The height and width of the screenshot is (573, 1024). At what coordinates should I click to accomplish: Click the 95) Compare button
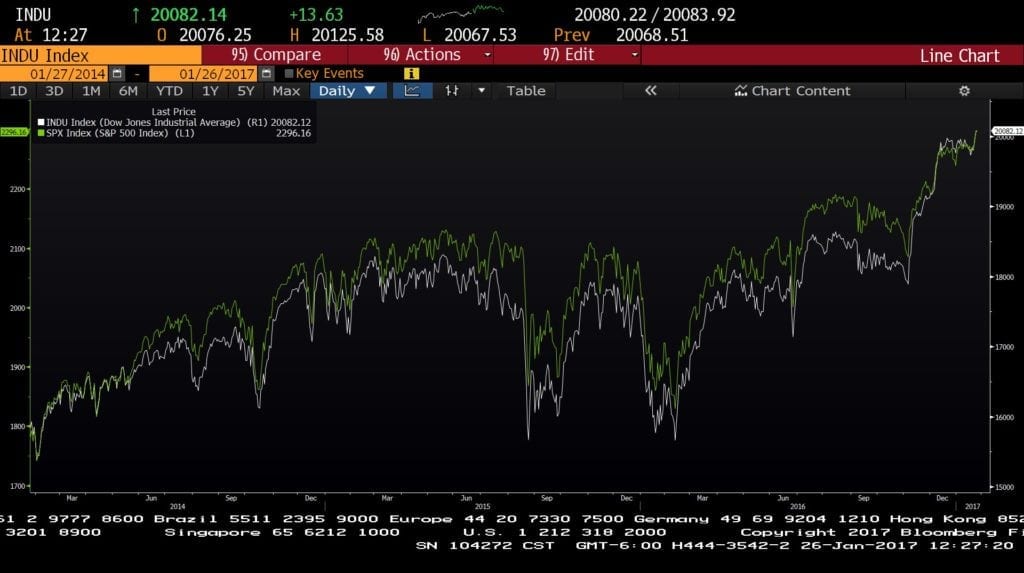pyautogui.click(x=275, y=55)
